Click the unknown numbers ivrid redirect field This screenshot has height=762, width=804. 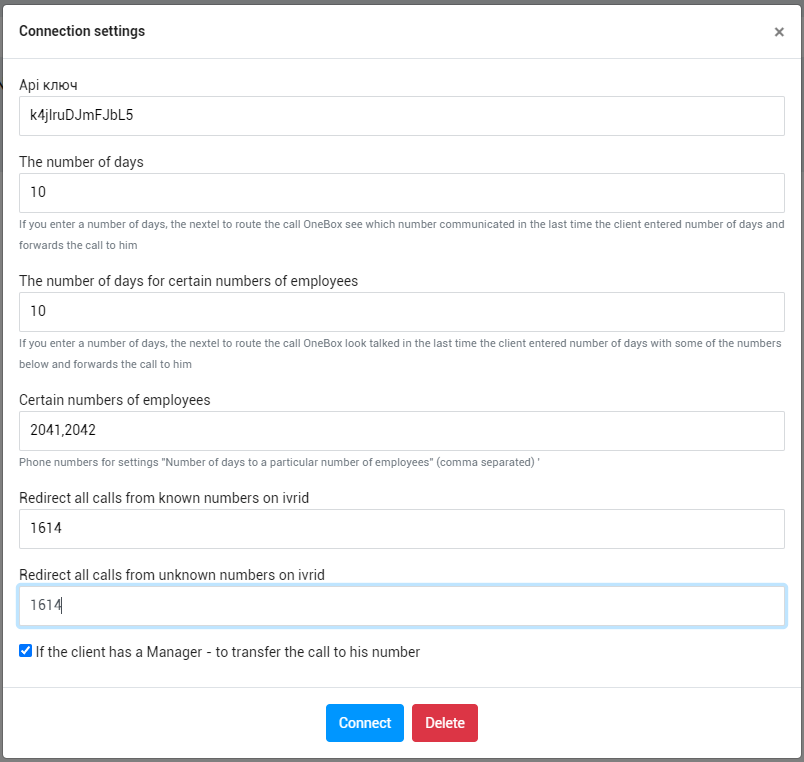pos(401,606)
